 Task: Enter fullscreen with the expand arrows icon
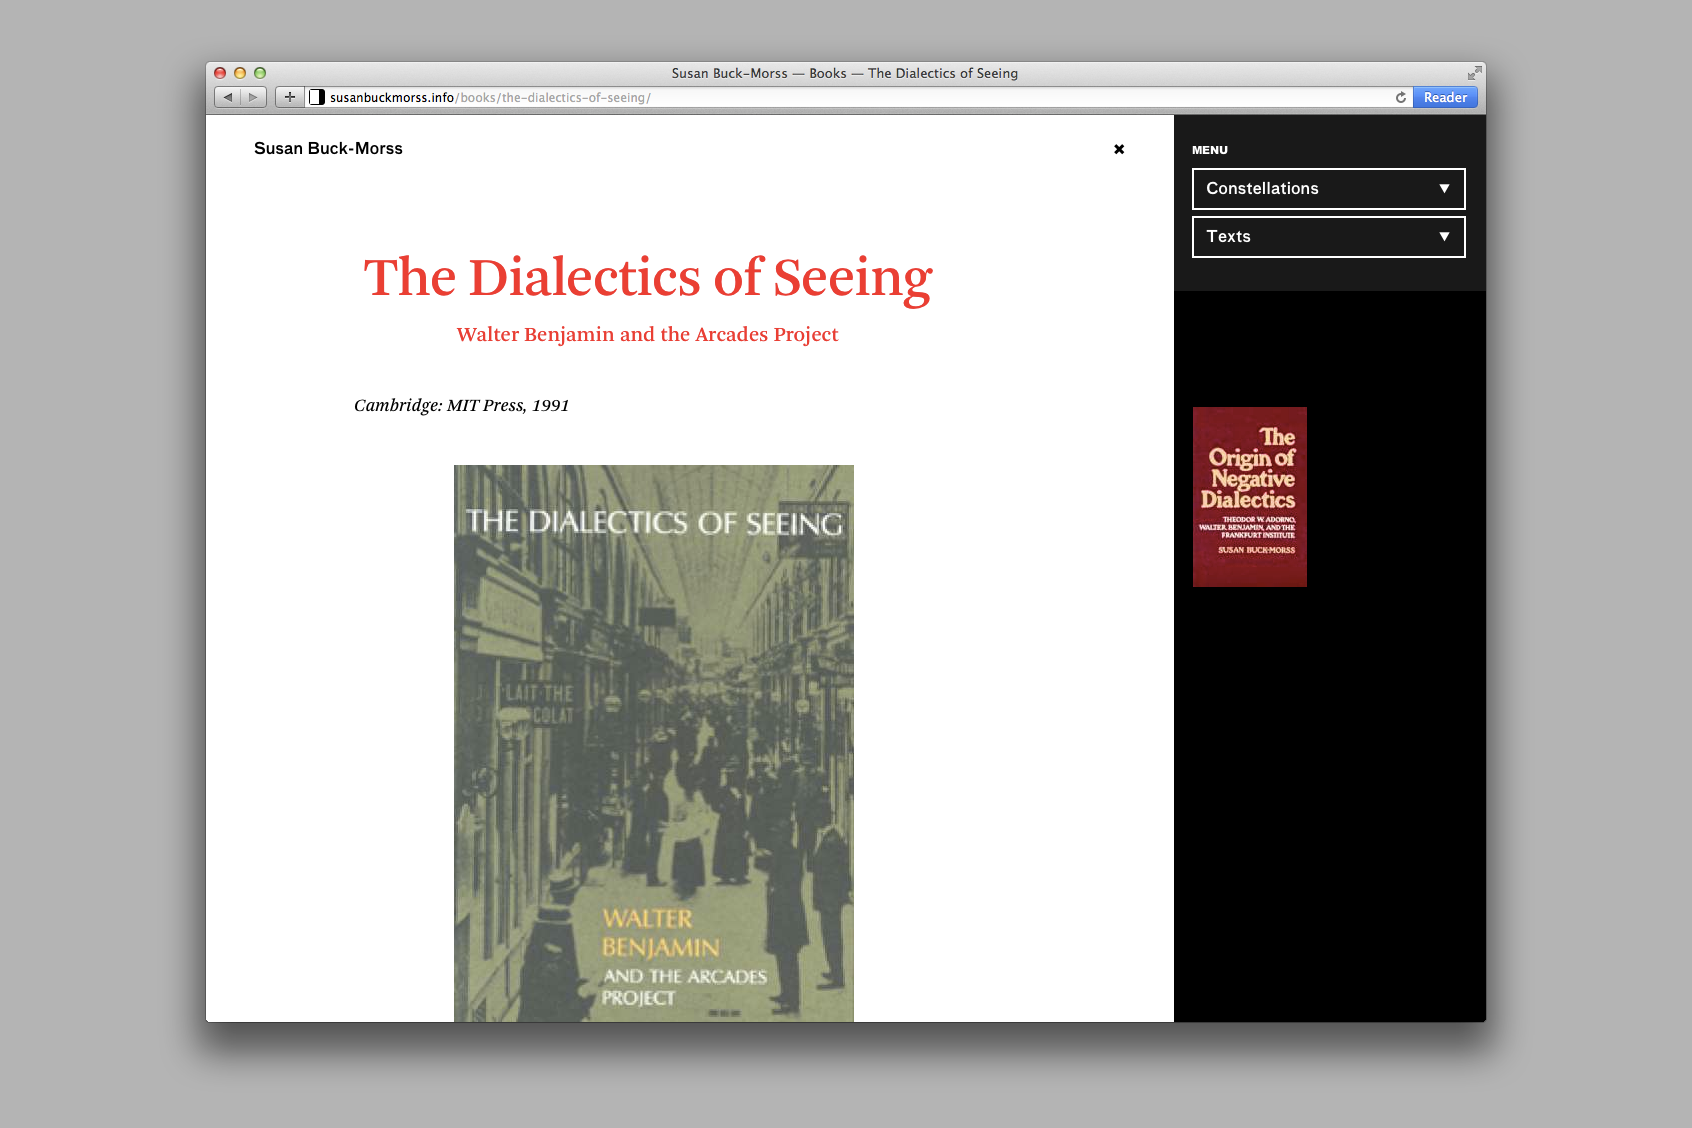tap(1474, 73)
